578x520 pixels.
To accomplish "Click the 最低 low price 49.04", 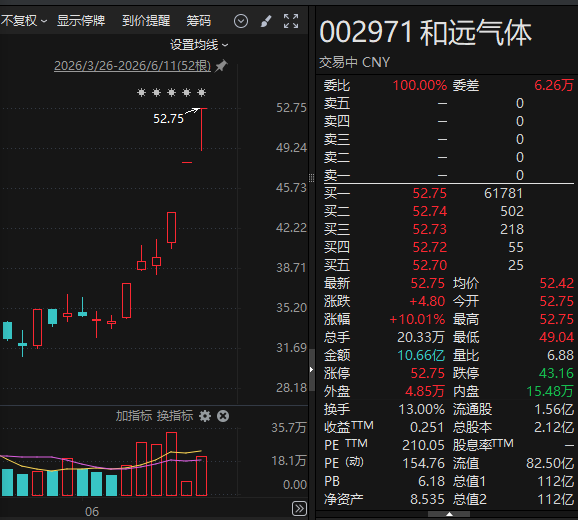I will tap(557, 338).
